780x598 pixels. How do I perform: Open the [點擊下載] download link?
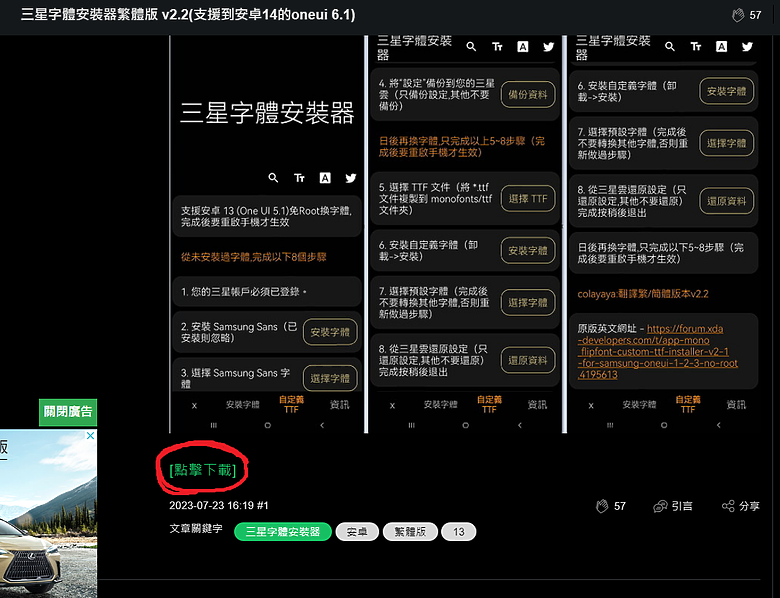pyautogui.click(x=202, y=470)
